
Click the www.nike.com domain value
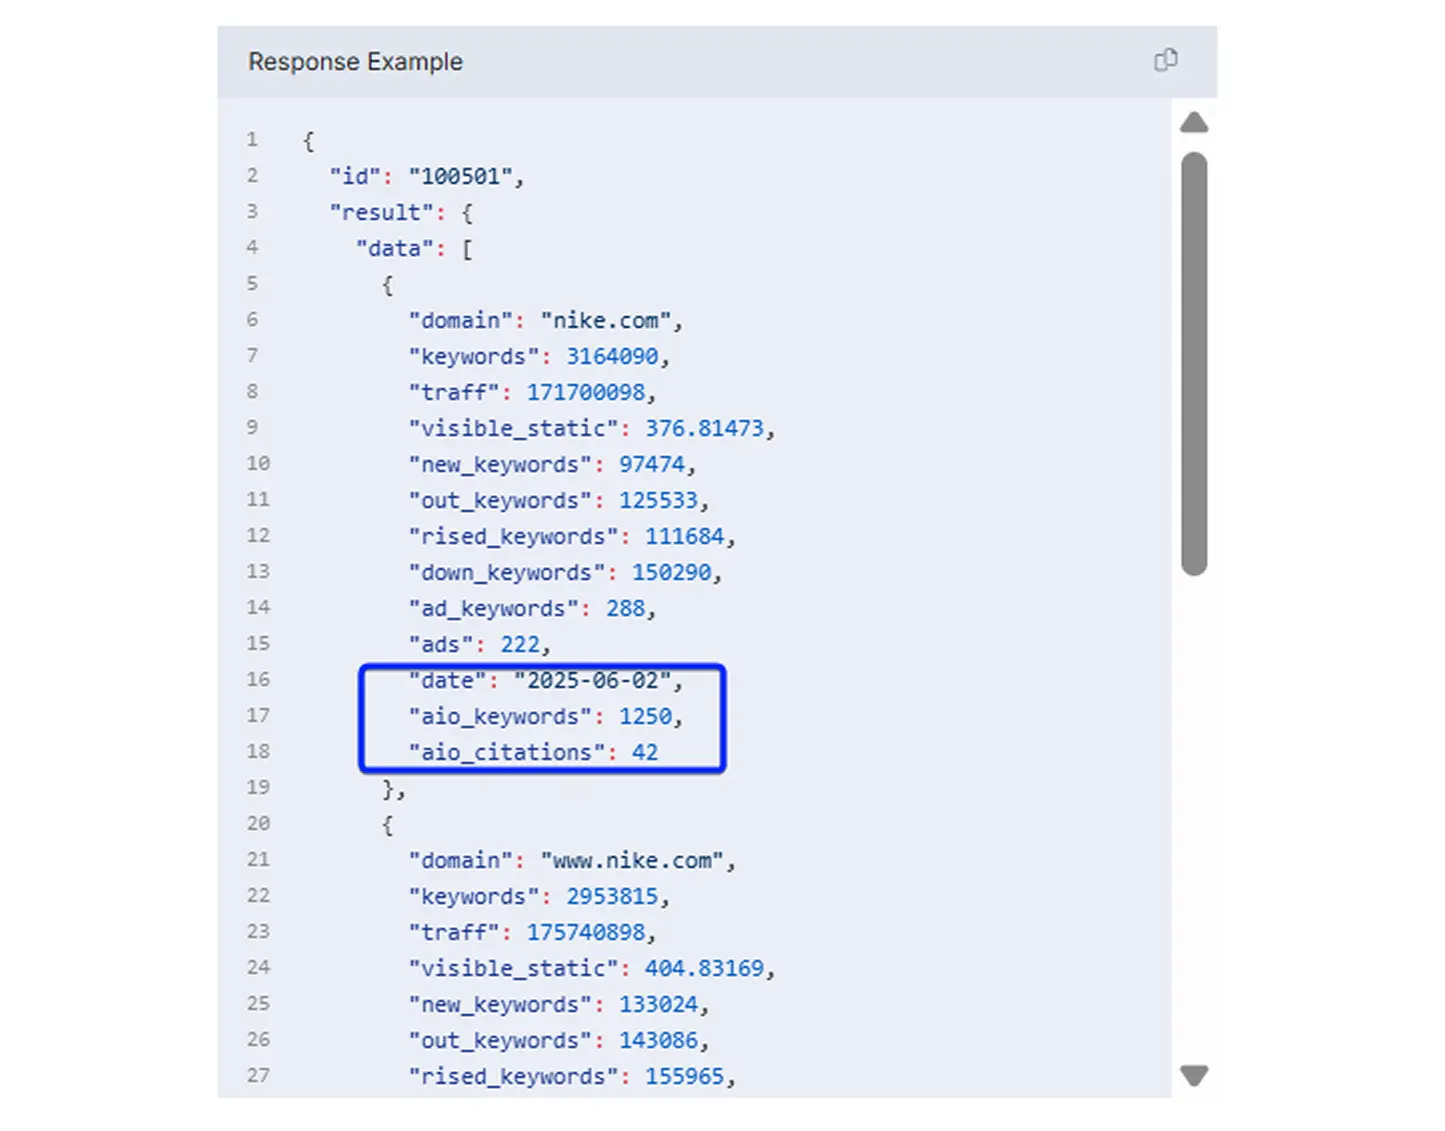point(634,859)
